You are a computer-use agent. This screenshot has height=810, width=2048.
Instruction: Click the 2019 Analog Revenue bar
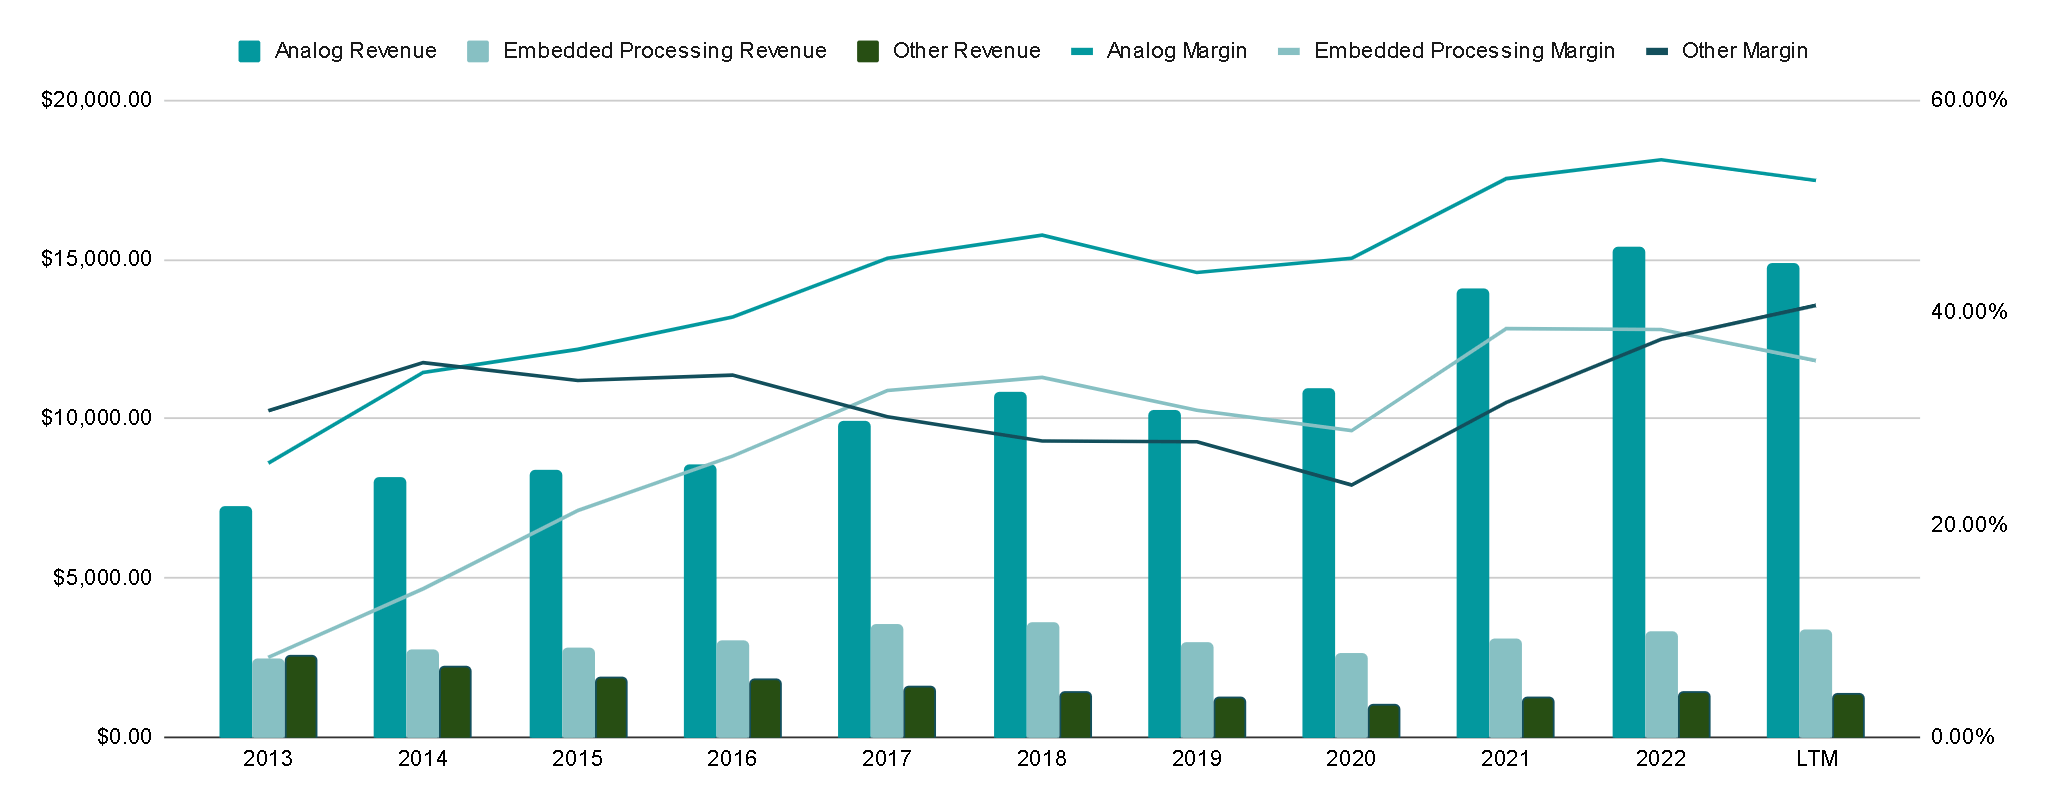1164,574
